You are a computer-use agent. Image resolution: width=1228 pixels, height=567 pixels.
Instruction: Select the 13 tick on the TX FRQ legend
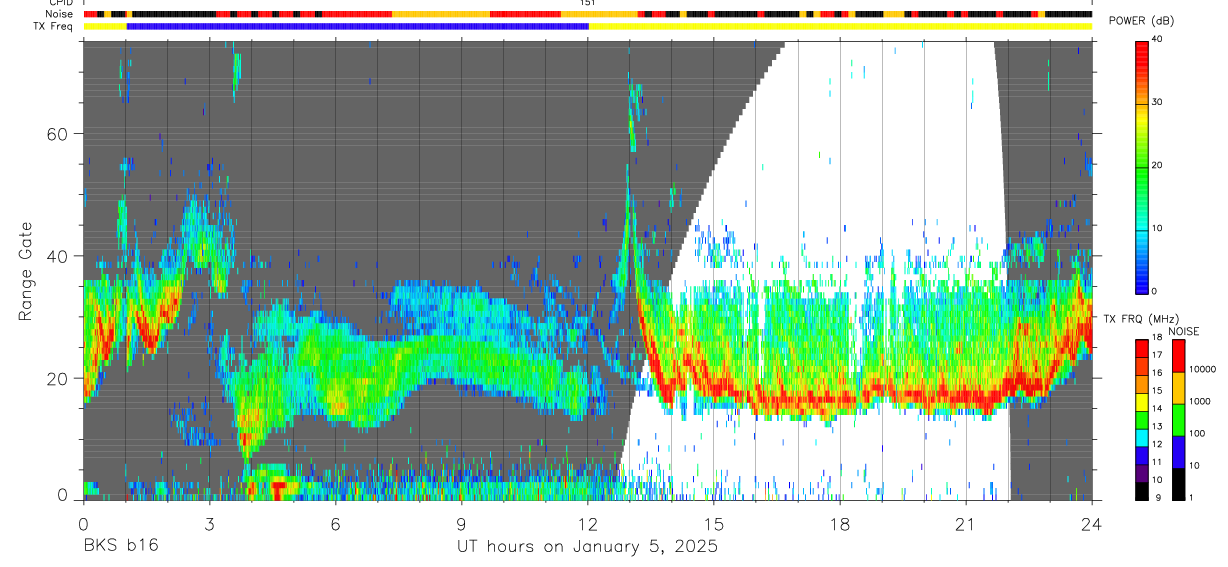click(1155, 427)
